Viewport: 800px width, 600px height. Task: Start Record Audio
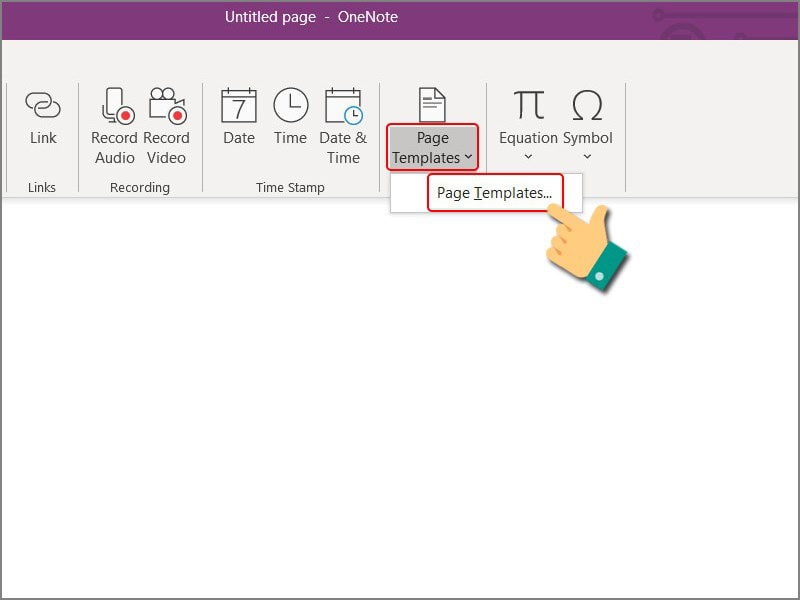click(x=114, y=126)
